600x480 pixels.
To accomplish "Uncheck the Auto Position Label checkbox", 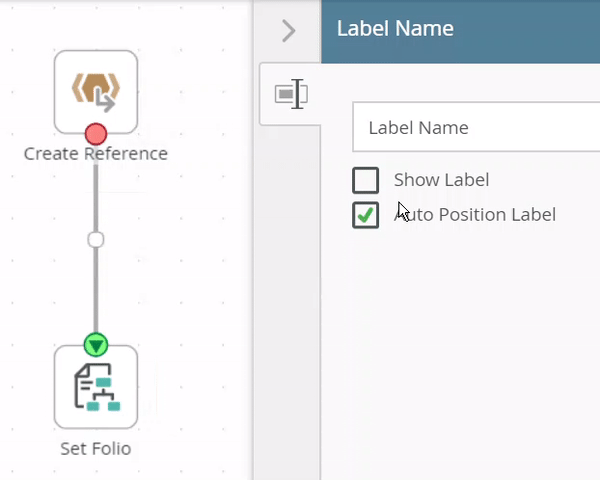I will coord(366,215).
